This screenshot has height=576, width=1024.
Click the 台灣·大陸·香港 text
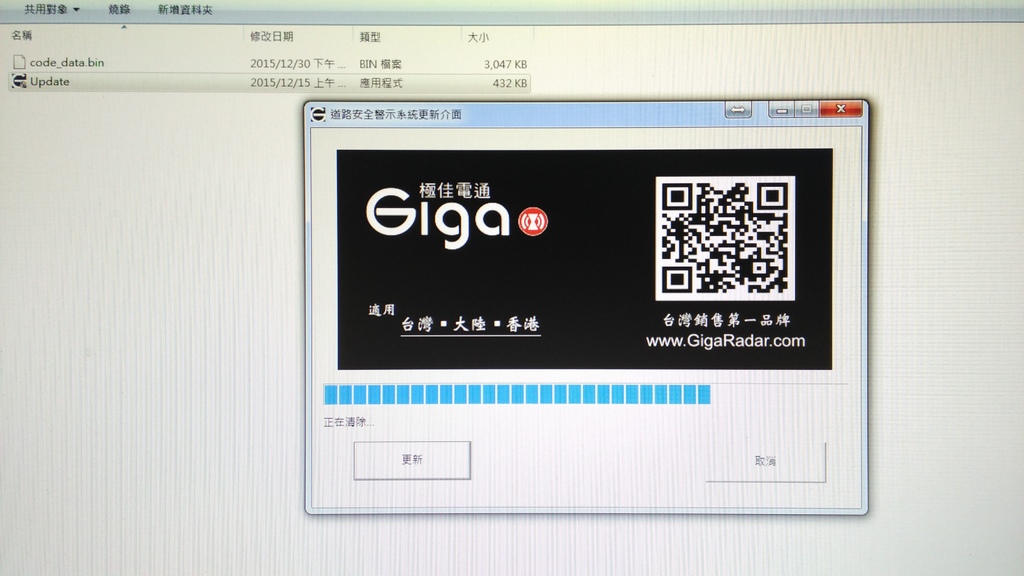pos(470,324)
